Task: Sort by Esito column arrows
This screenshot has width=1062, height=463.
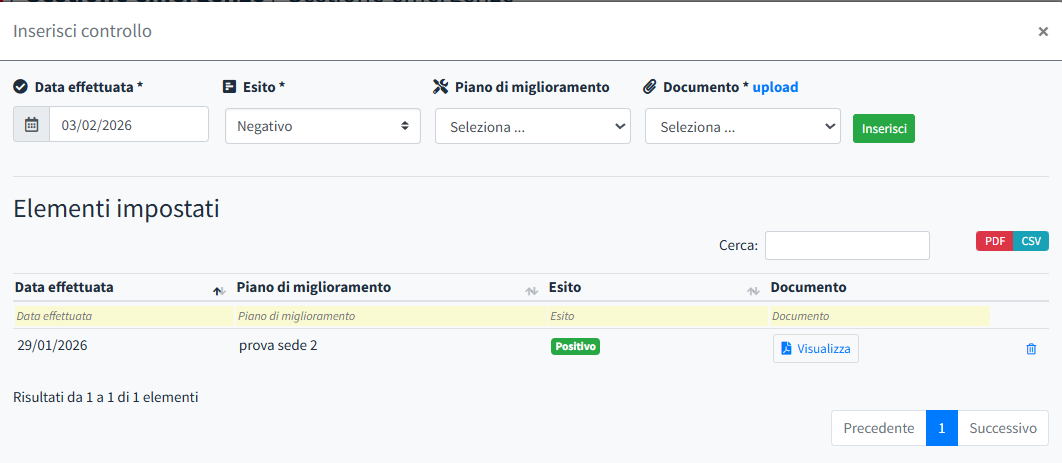Action: 753,290
